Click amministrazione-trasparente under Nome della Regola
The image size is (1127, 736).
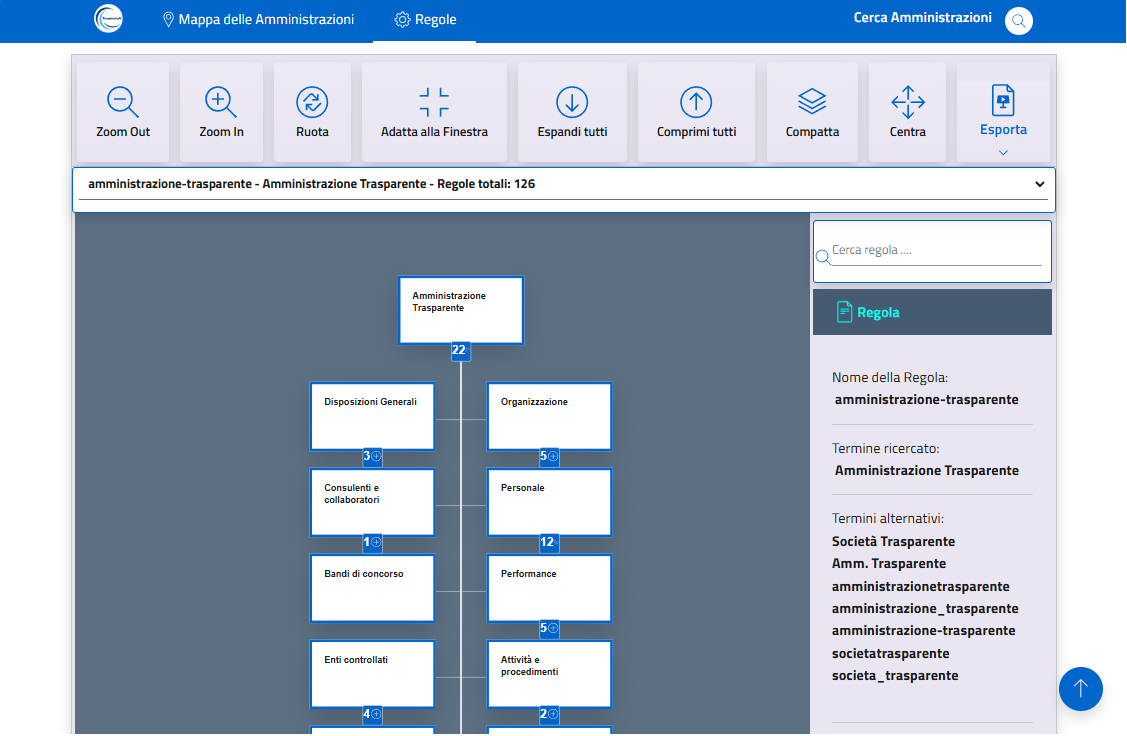point(926,400)
